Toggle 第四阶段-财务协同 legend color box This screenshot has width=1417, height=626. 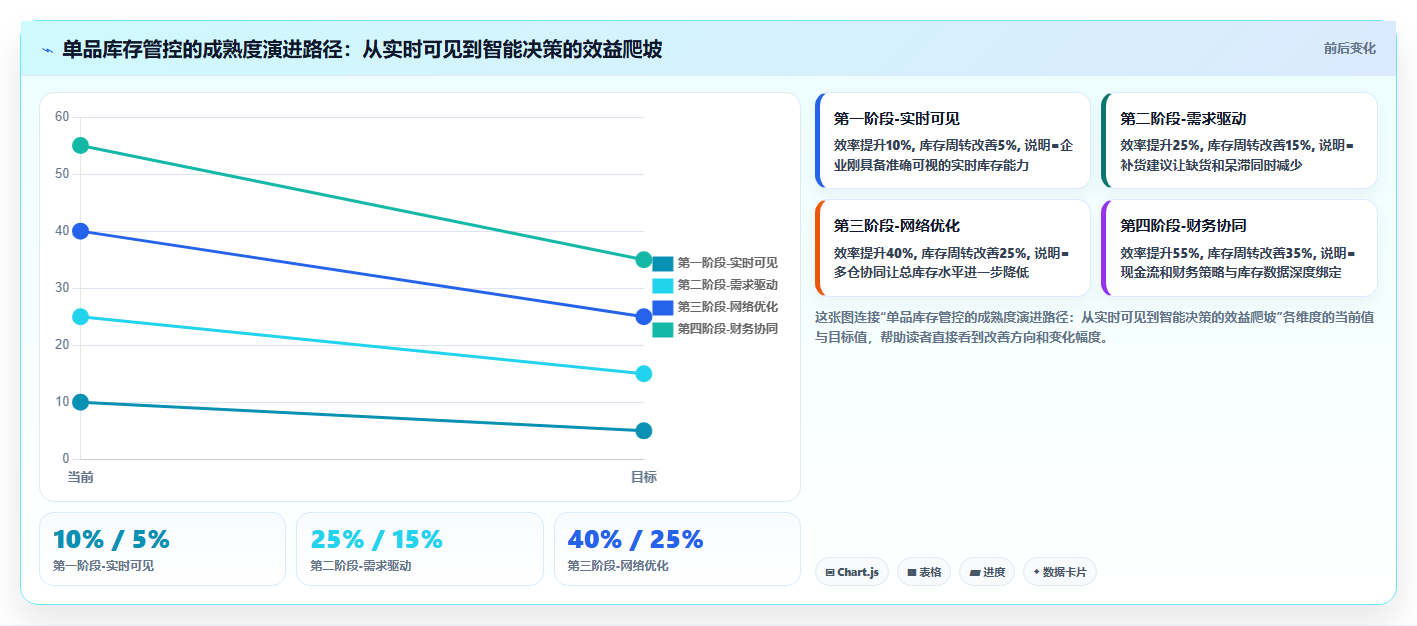(x=662, y=329)
